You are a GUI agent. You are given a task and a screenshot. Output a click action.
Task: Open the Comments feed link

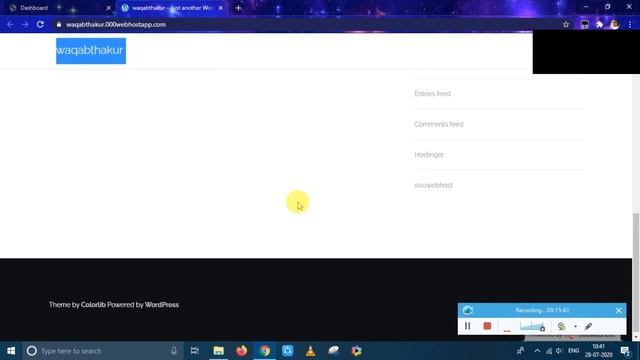439,124
